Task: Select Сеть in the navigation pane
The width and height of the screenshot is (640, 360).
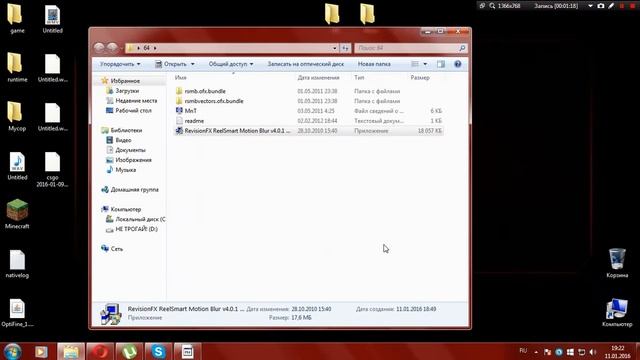Action: coord(116,249)
